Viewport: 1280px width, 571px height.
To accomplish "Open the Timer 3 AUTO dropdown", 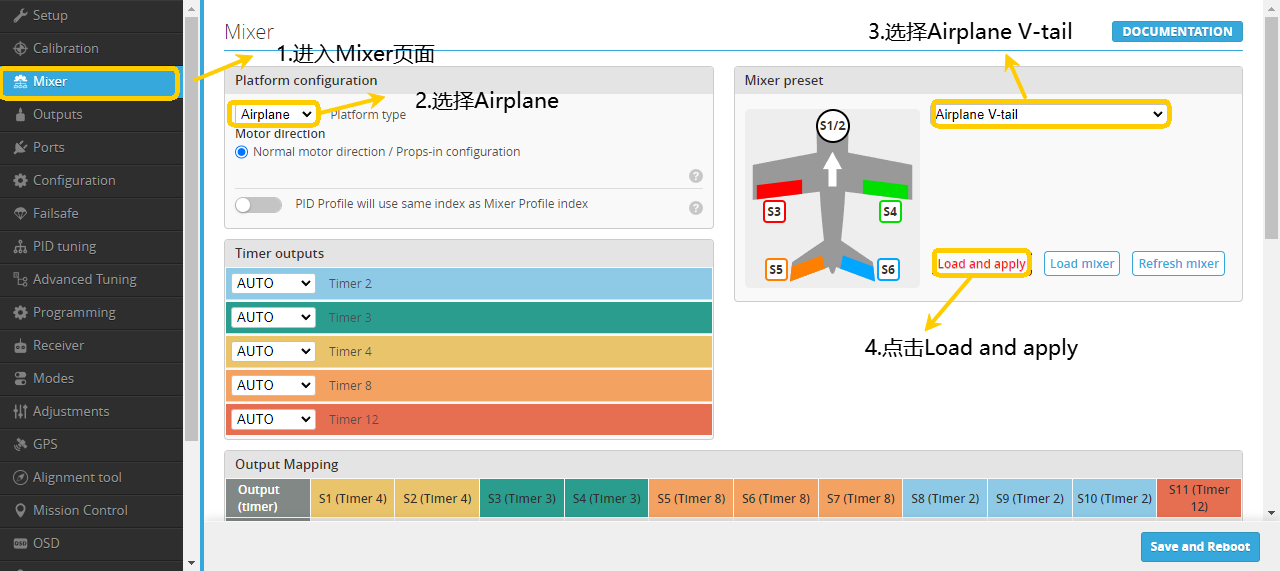I will [x=273, y=318].
